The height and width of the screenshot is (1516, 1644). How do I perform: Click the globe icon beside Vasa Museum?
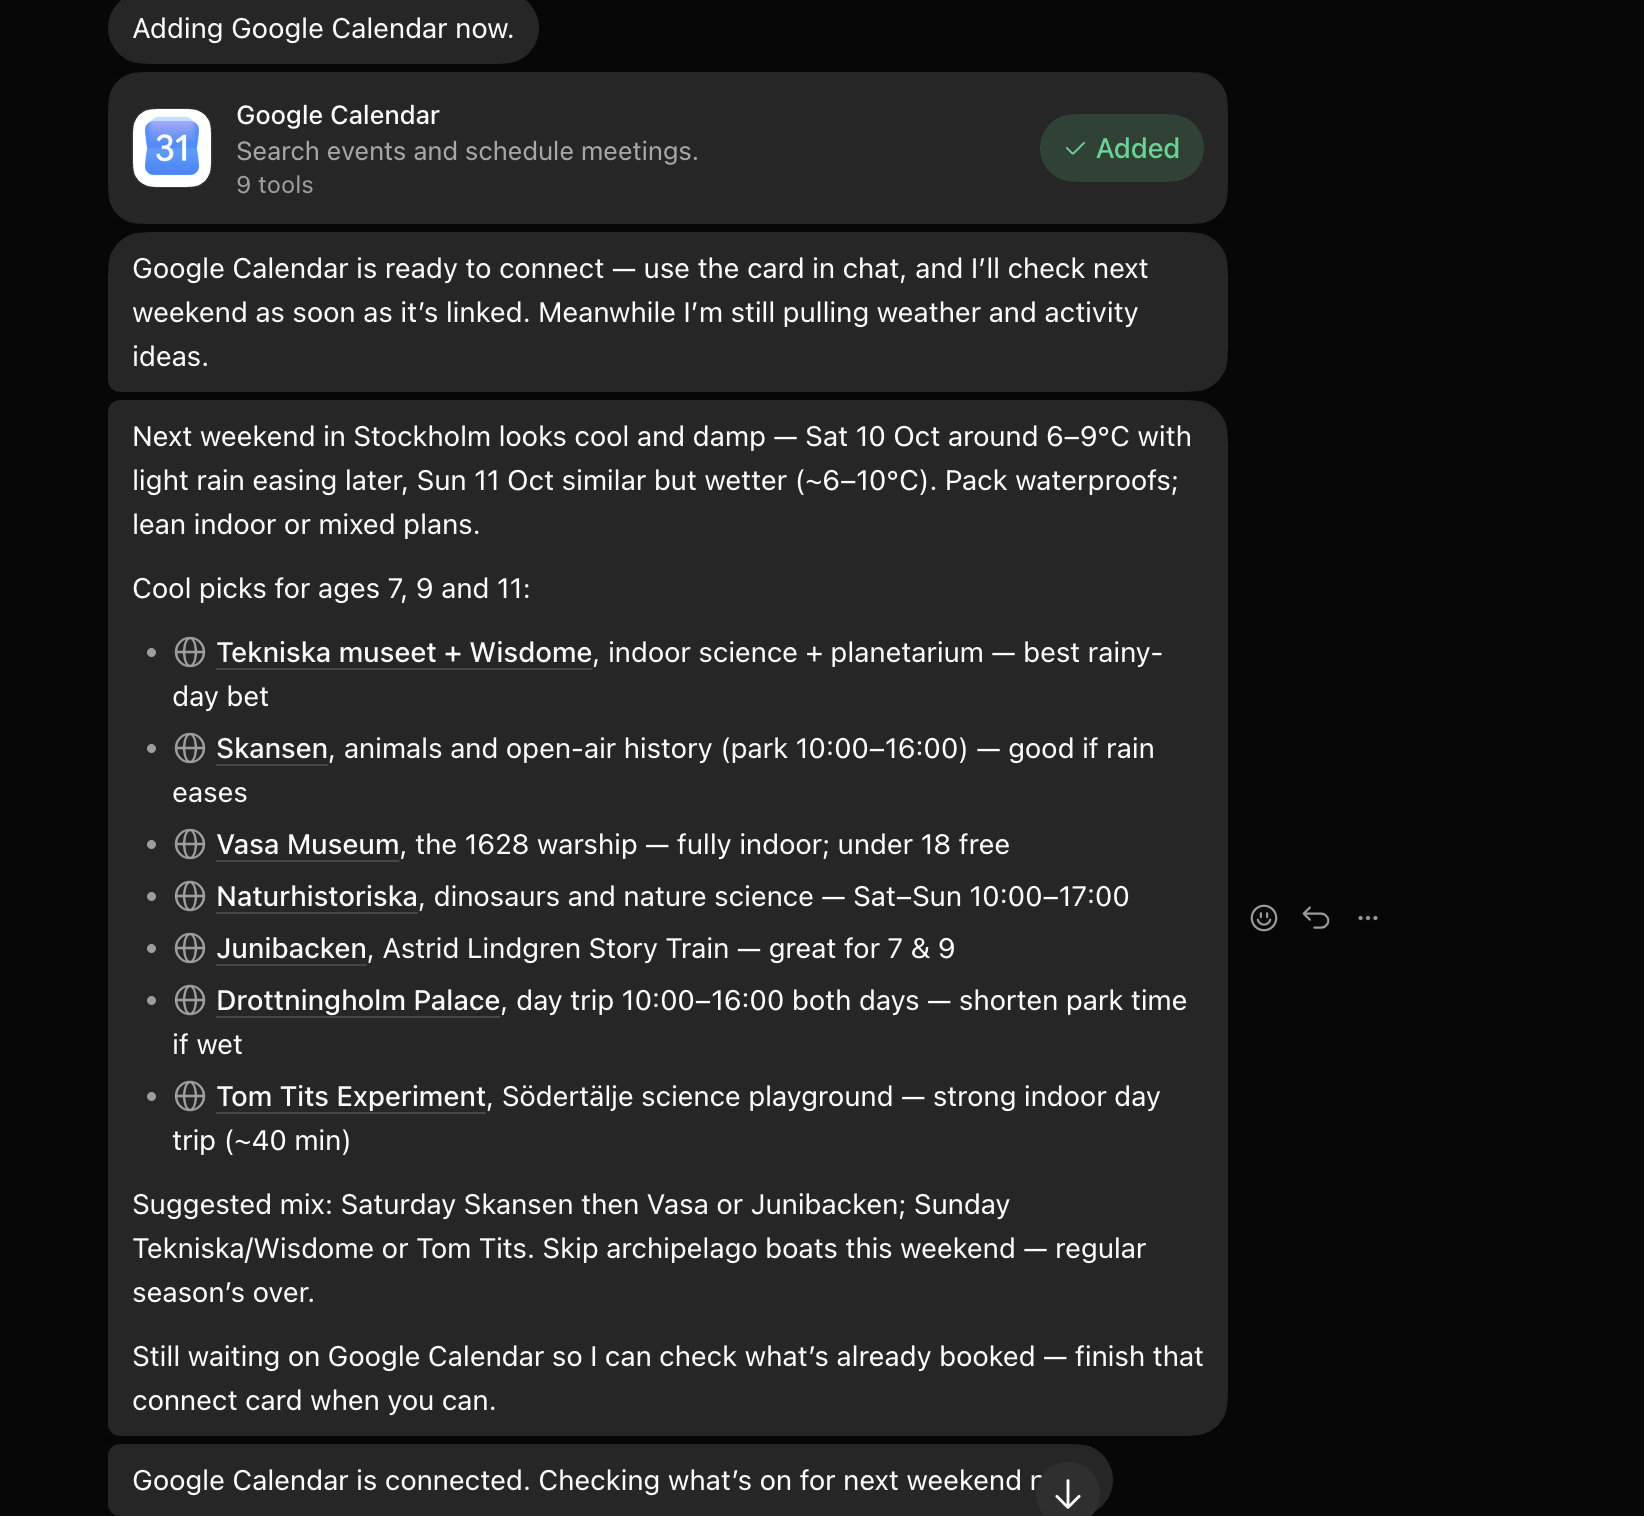tap(190, 844)
